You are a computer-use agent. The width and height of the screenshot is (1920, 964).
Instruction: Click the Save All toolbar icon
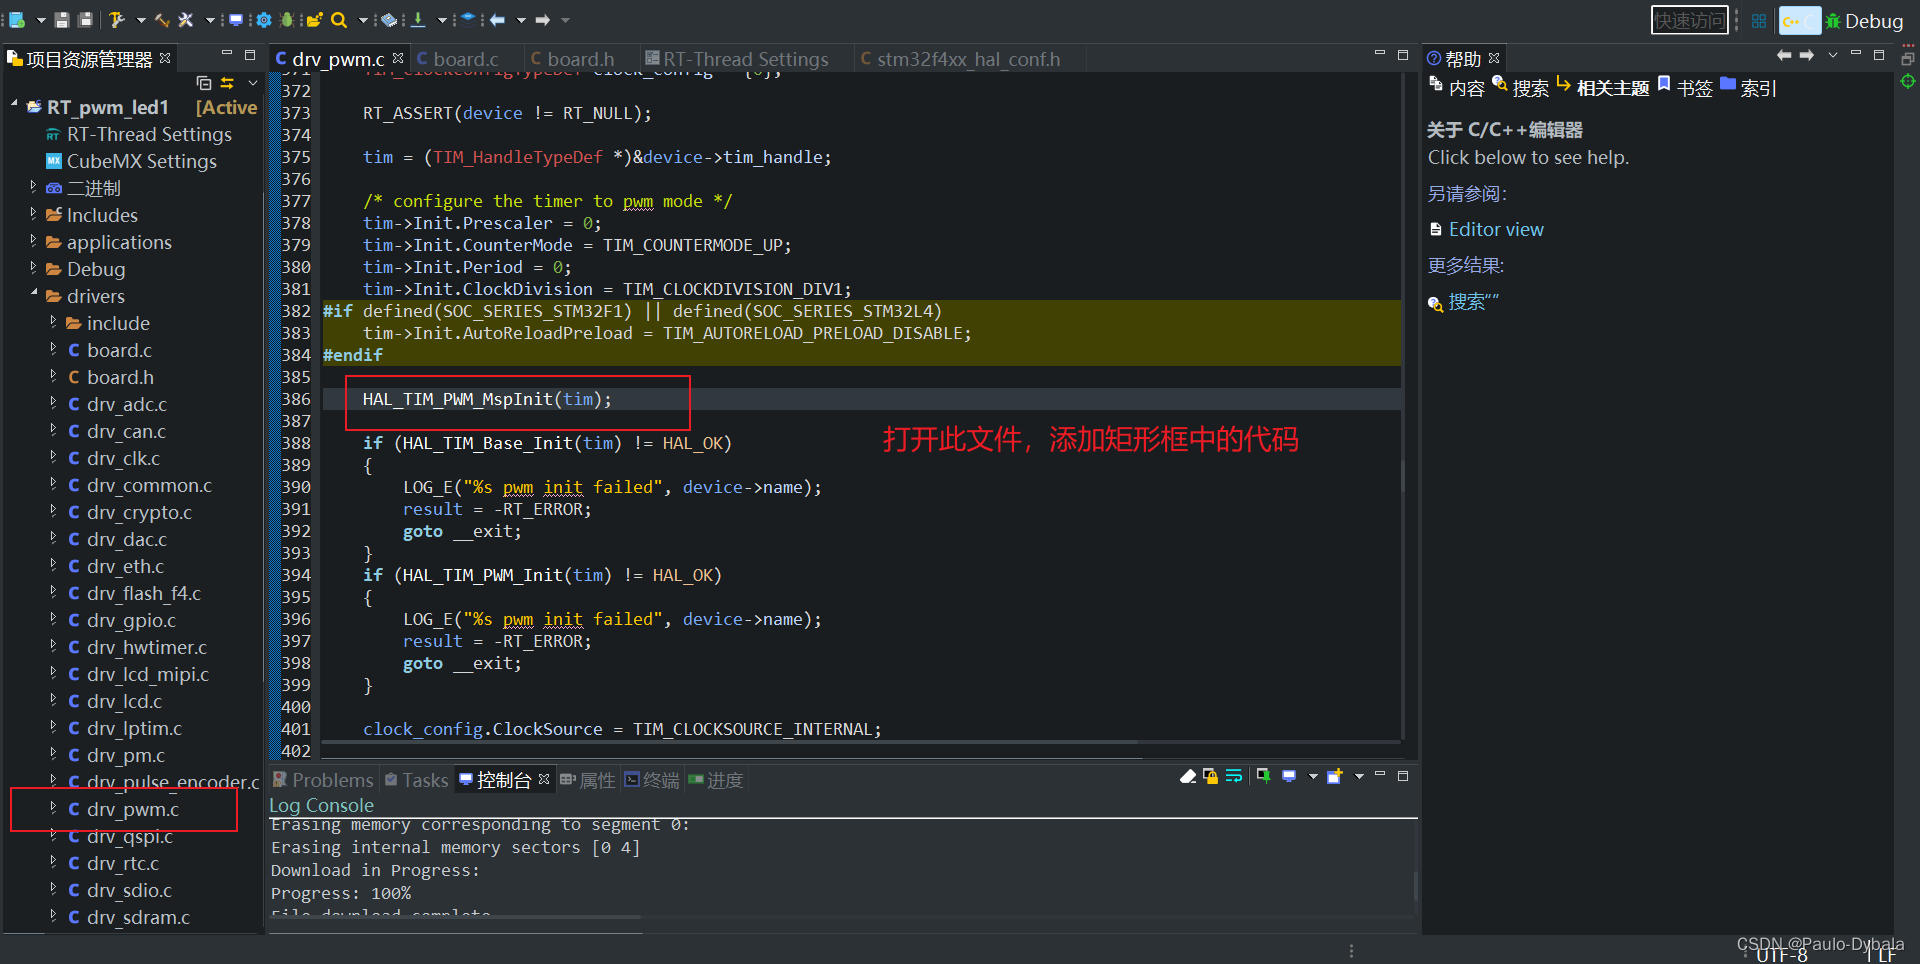click(84, 20)
